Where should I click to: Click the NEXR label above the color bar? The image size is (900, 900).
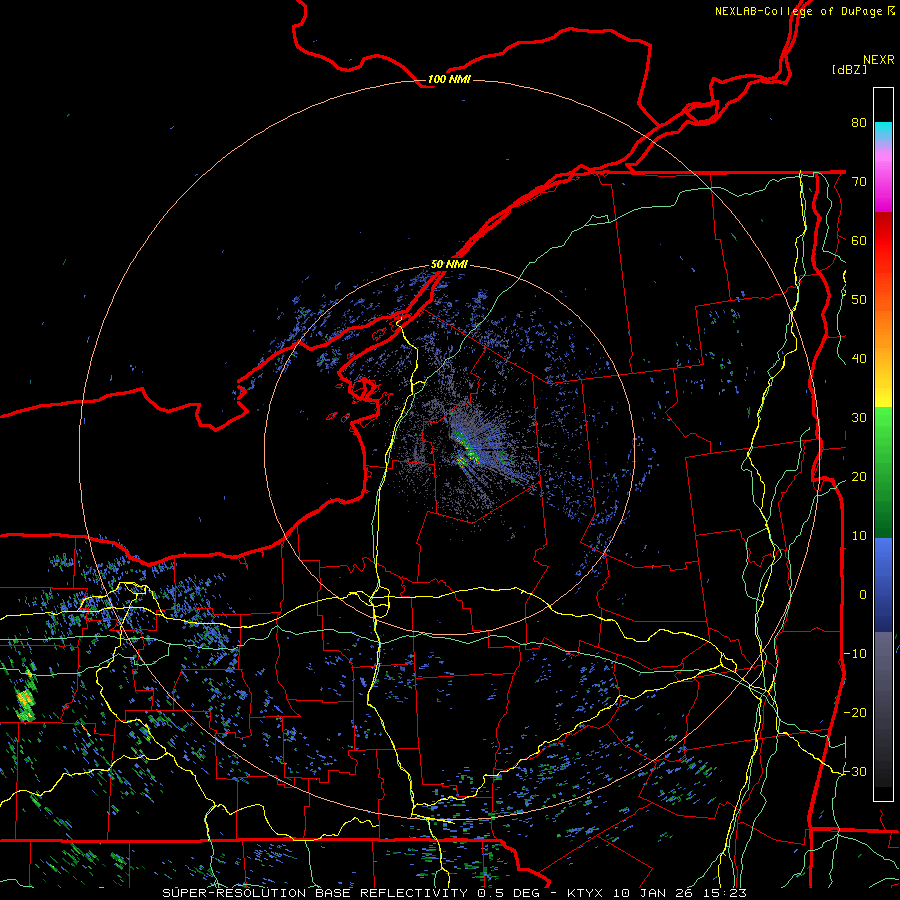pyautogui.click(x=879, y=60)
